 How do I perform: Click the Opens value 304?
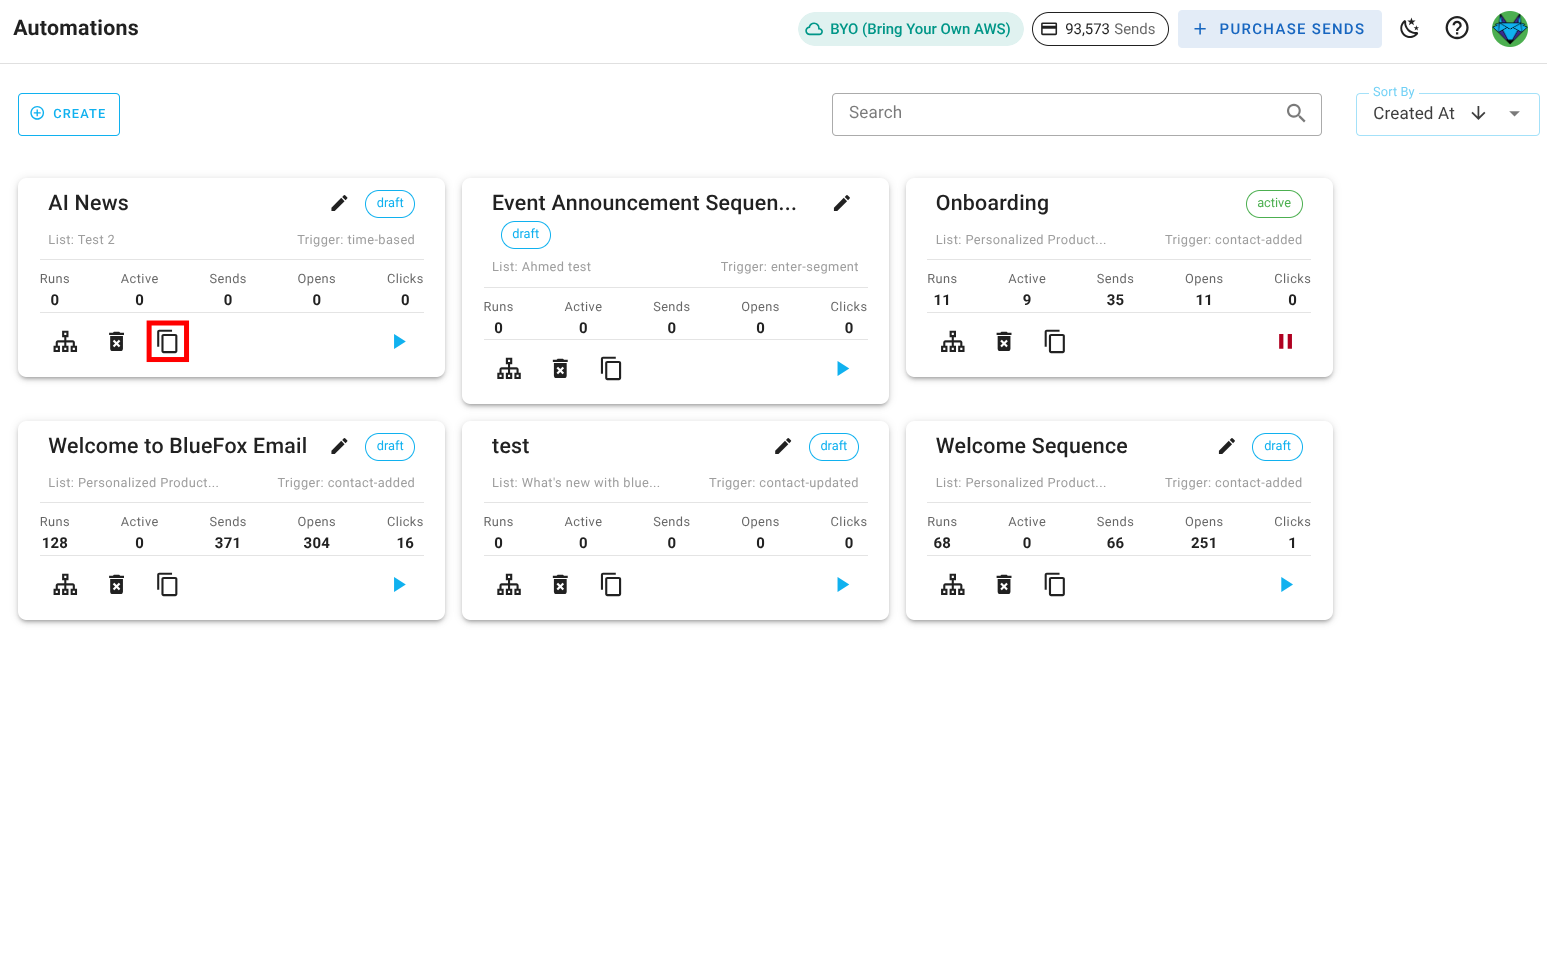(316, 543)
